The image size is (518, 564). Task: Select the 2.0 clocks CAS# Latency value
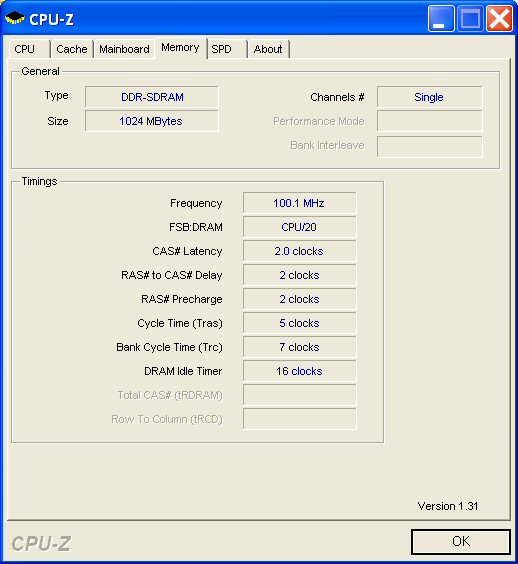tap(300, 251)
